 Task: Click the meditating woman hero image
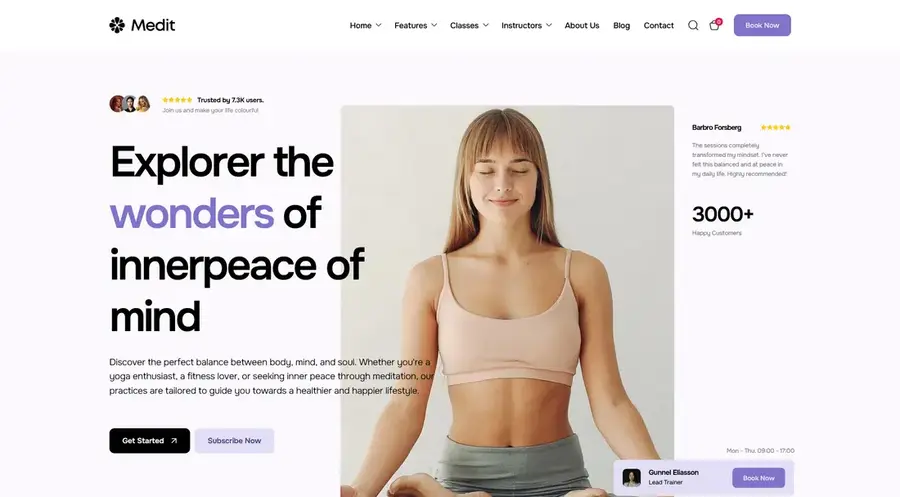click(507, 301)
